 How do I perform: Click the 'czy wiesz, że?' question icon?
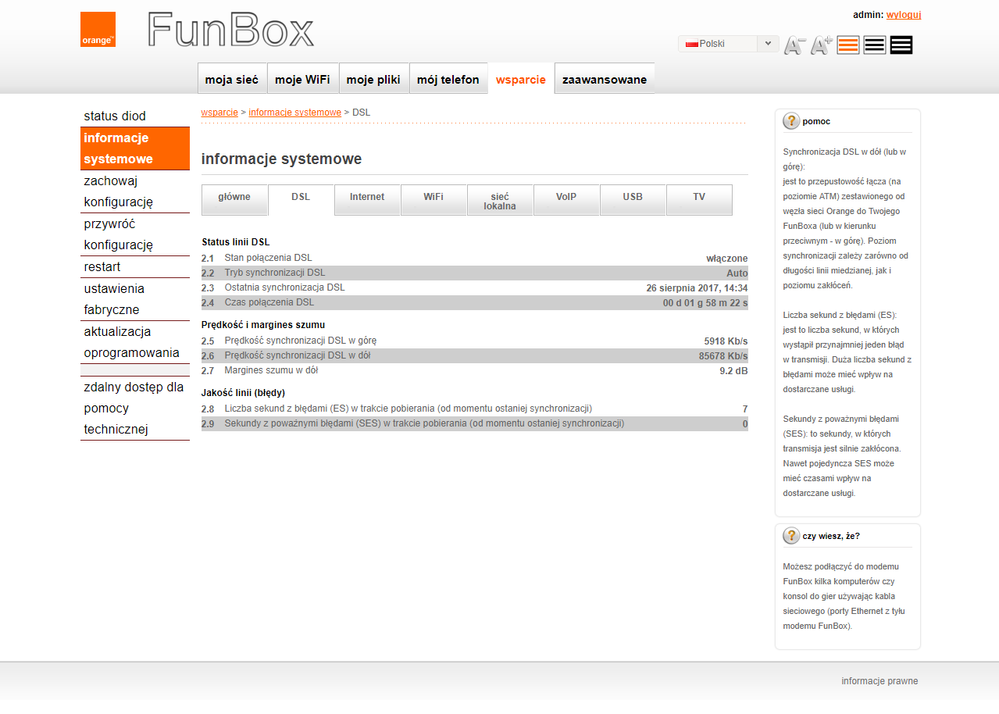[x=791, y=536]
